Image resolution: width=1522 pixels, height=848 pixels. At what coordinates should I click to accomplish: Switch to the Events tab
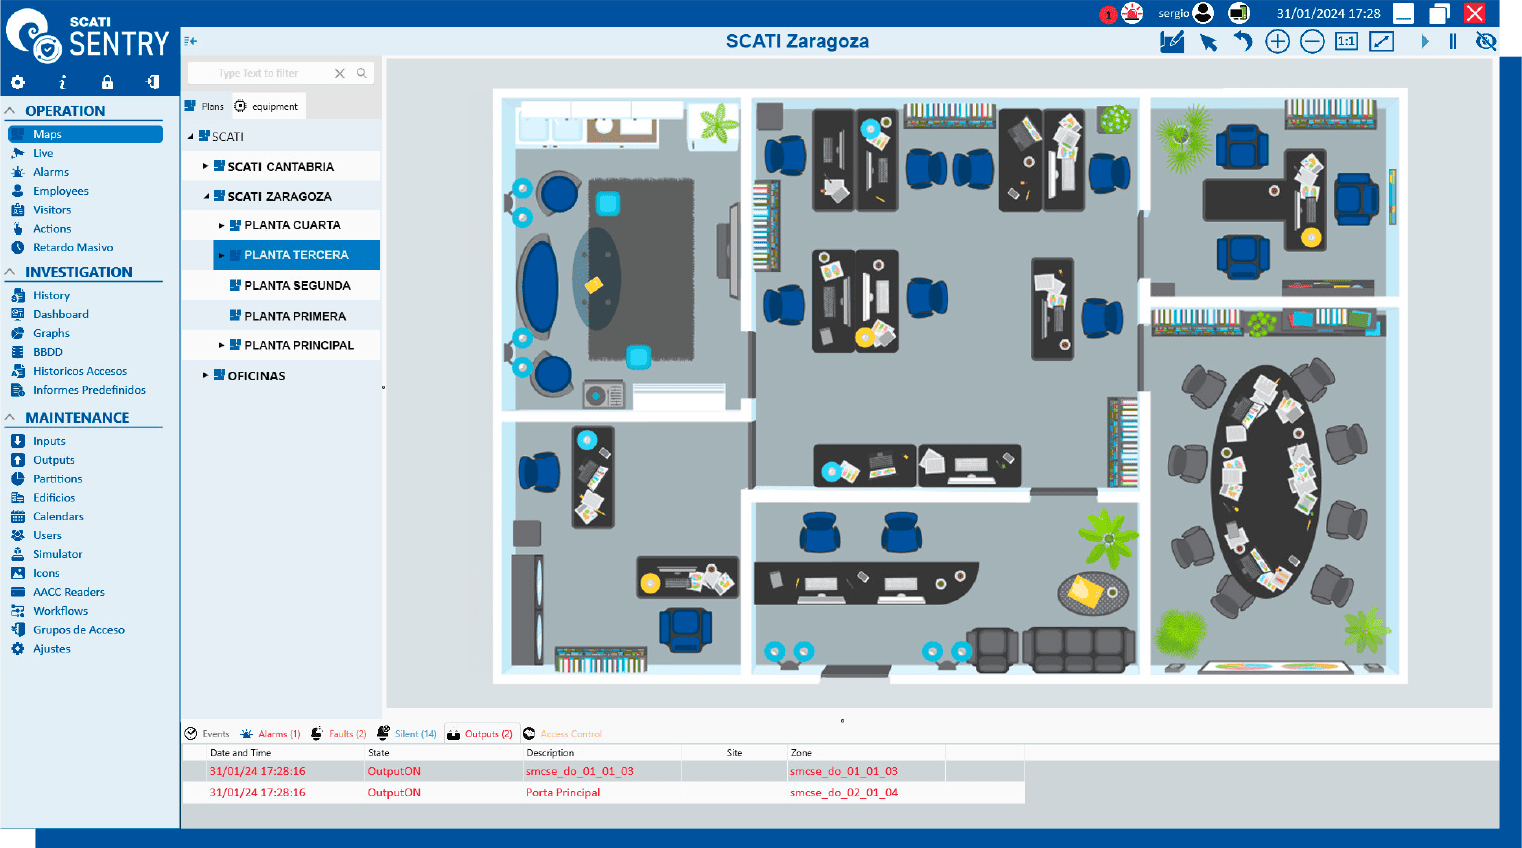click(x=207, y=734)
